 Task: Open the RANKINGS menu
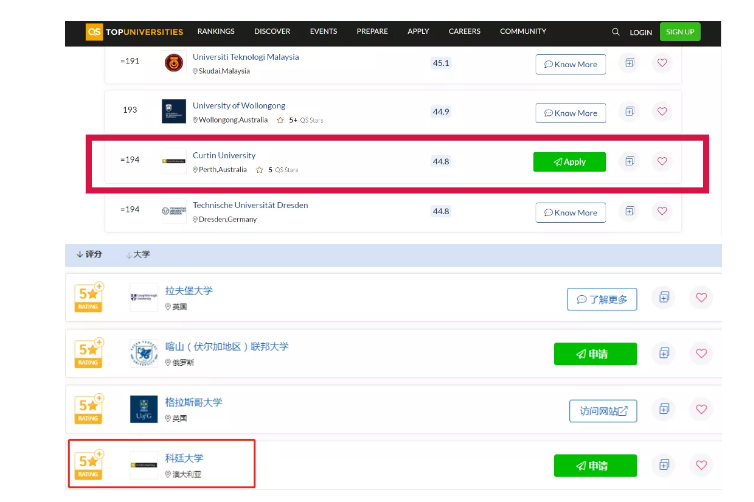pos(216,31)
